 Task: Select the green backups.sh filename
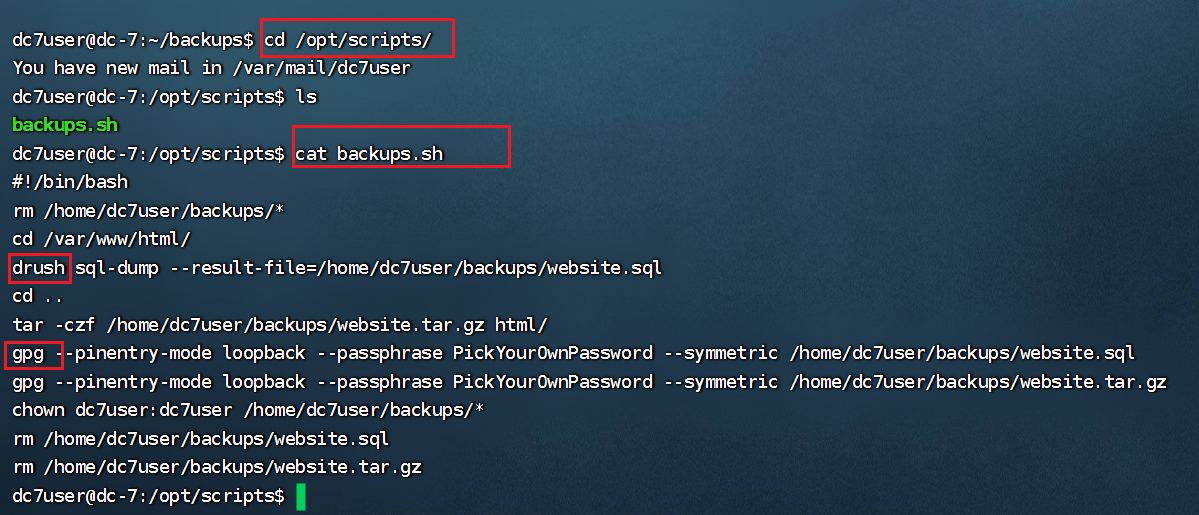[x=66, y=125]
